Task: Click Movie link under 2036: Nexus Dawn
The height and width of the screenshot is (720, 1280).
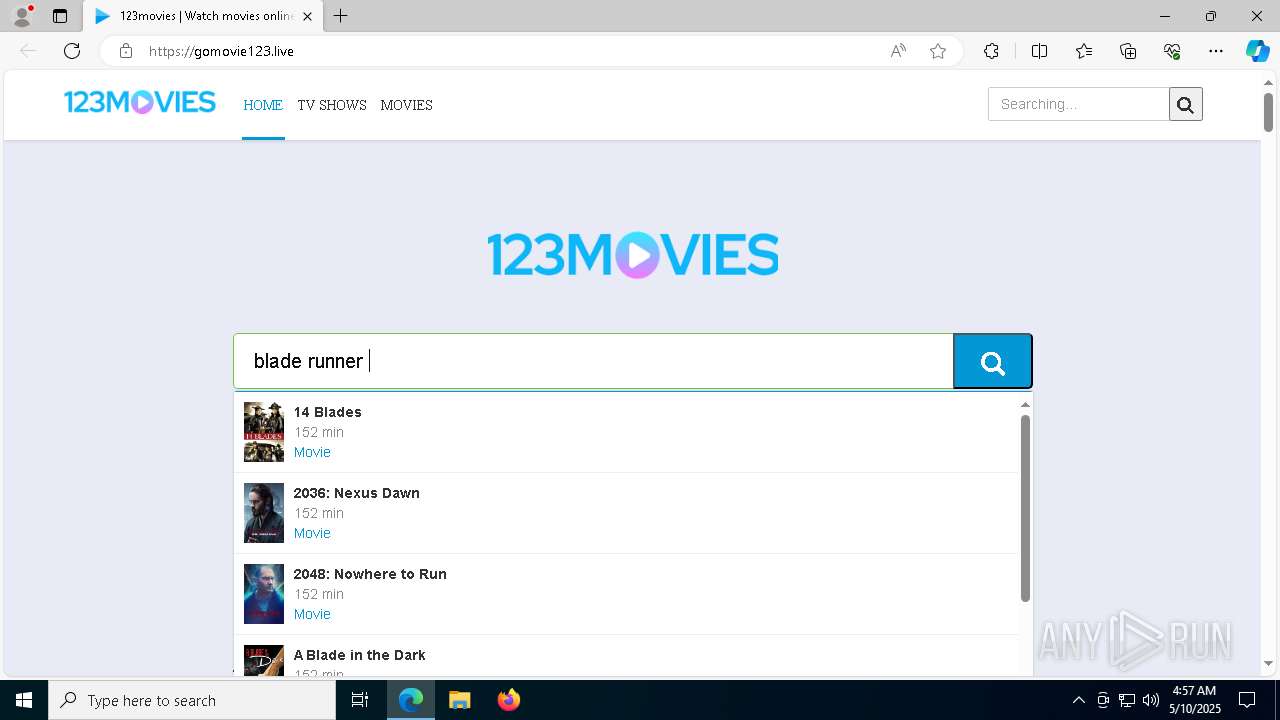Action: [x=312, y=533]
